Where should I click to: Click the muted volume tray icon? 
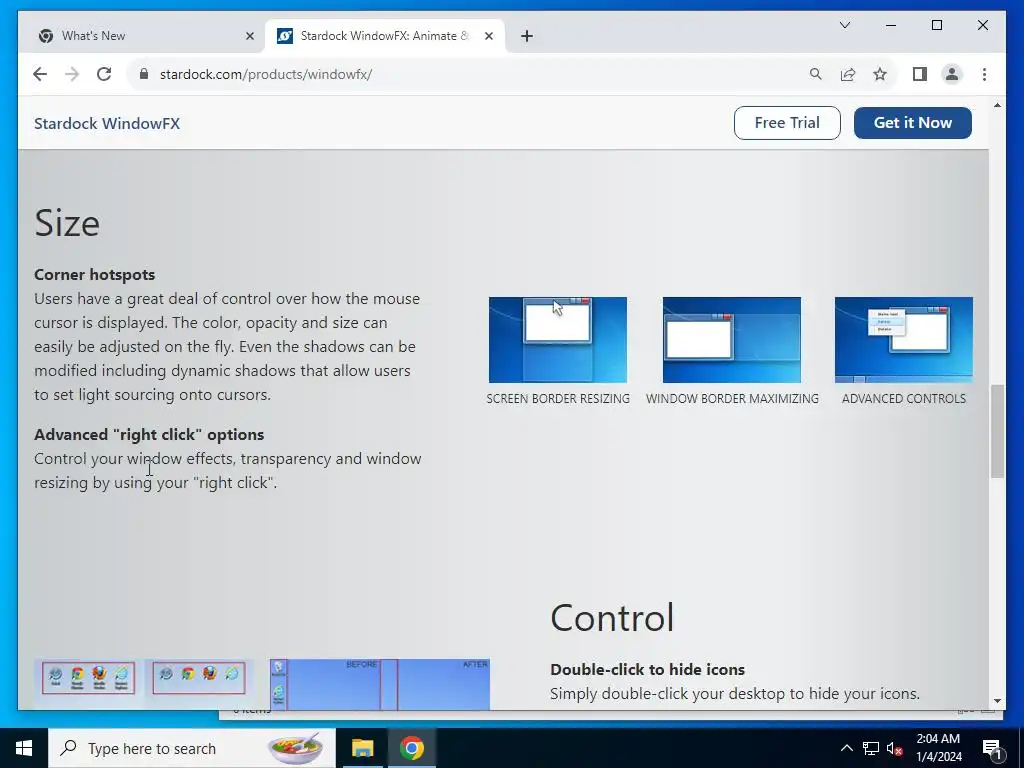pos(895,748)
